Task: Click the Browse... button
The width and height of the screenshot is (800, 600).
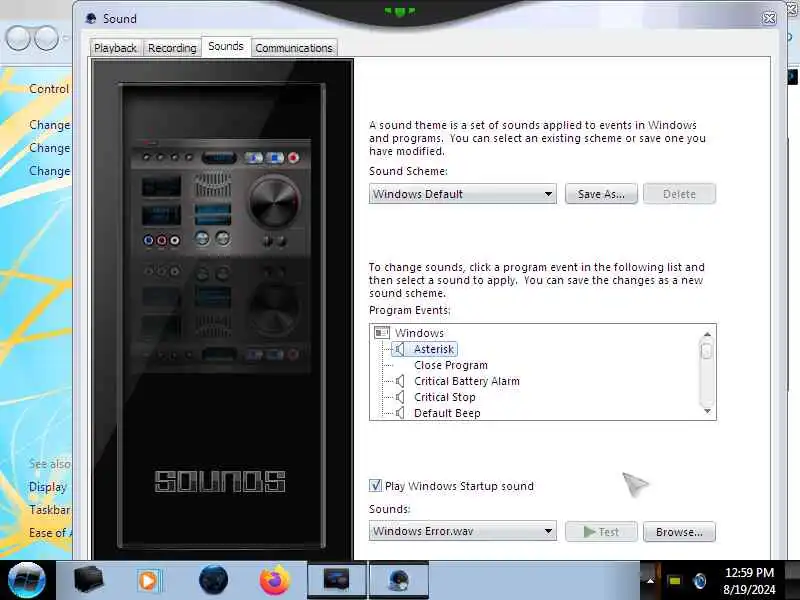Action: pos(679,532)
